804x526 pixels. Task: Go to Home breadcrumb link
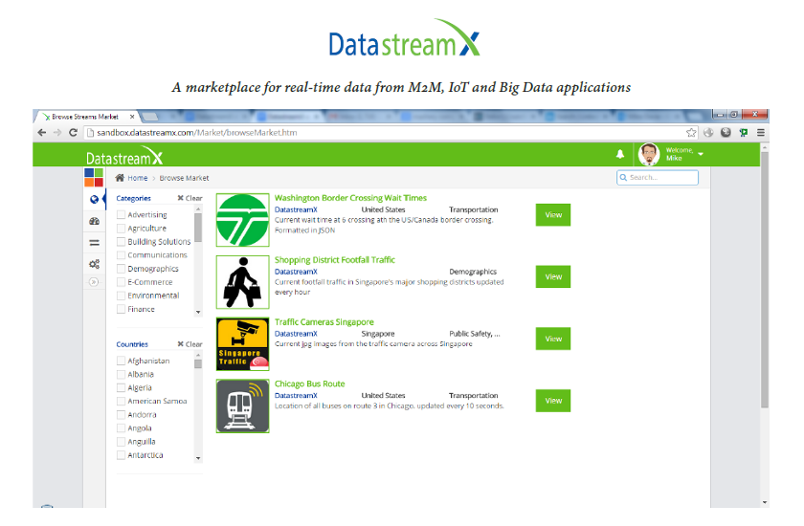(137, 178)
